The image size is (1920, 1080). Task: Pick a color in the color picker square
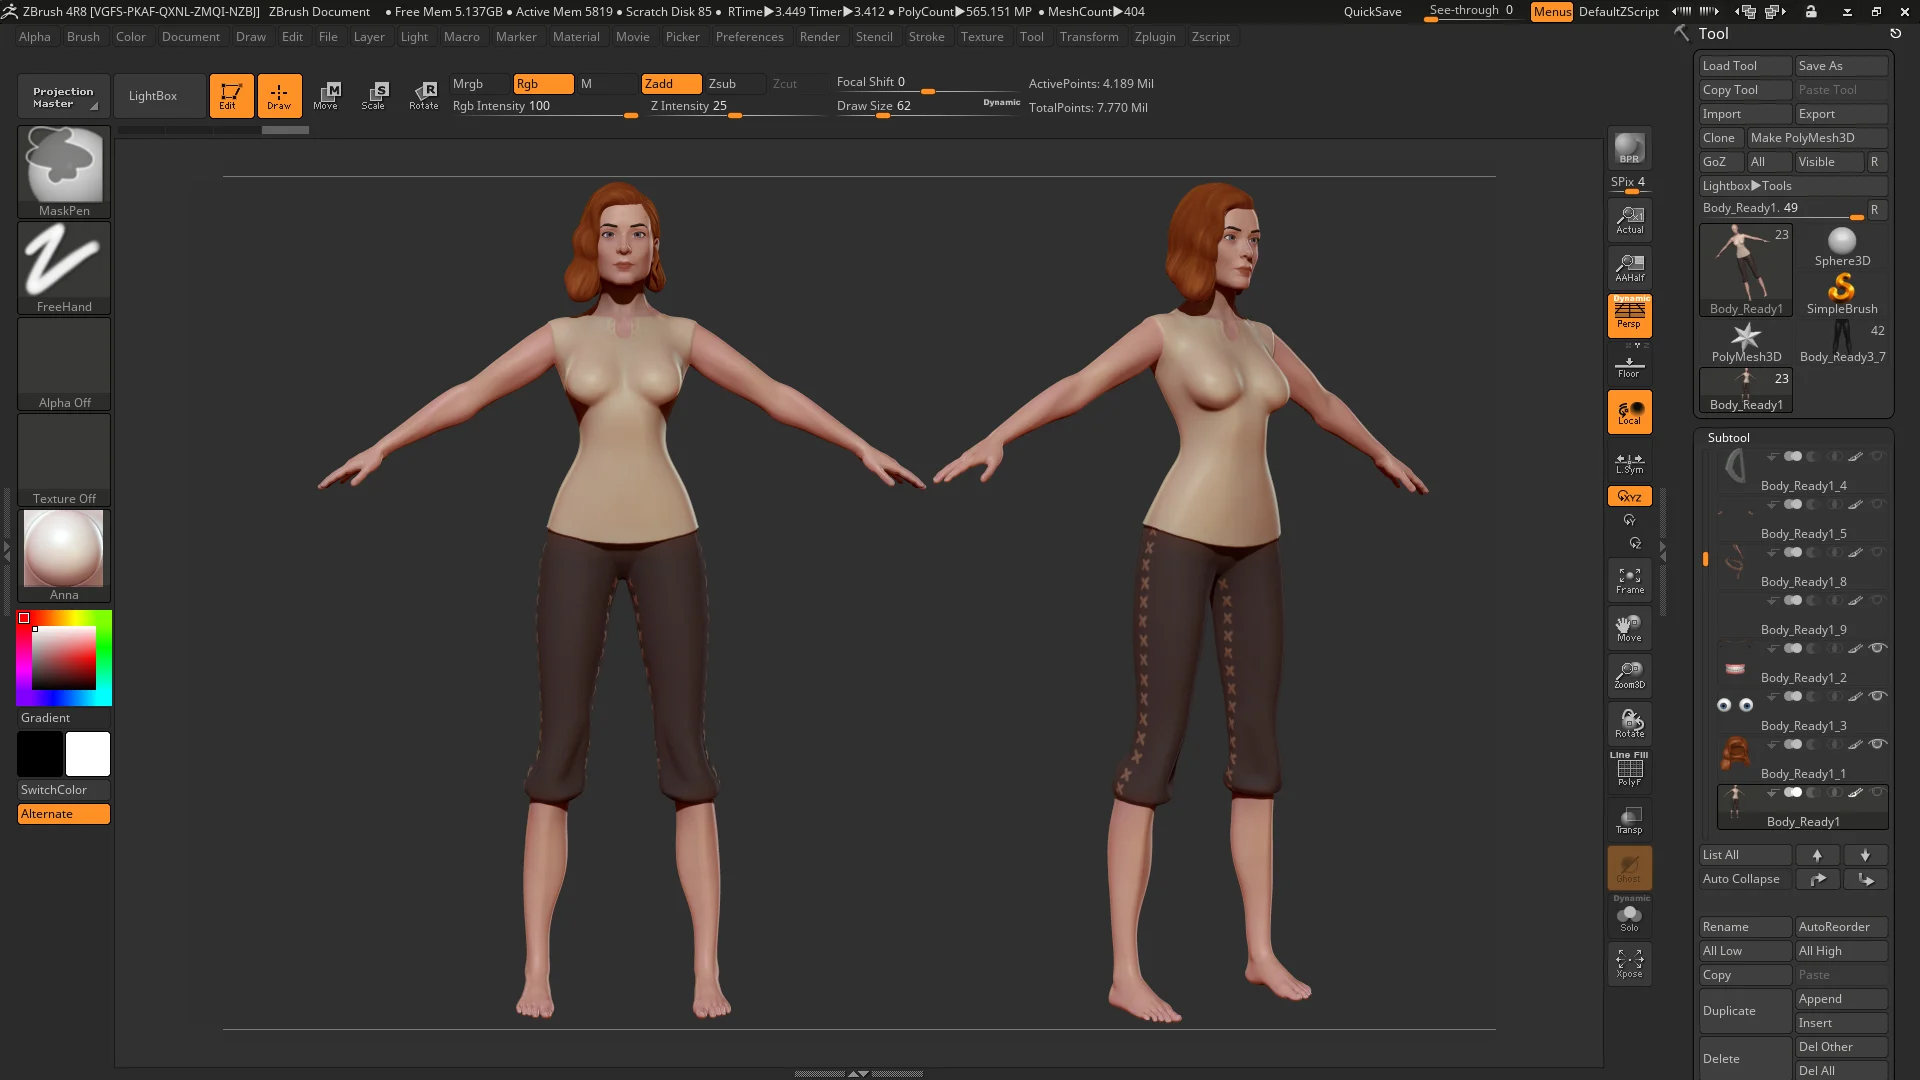click(64, 657)
